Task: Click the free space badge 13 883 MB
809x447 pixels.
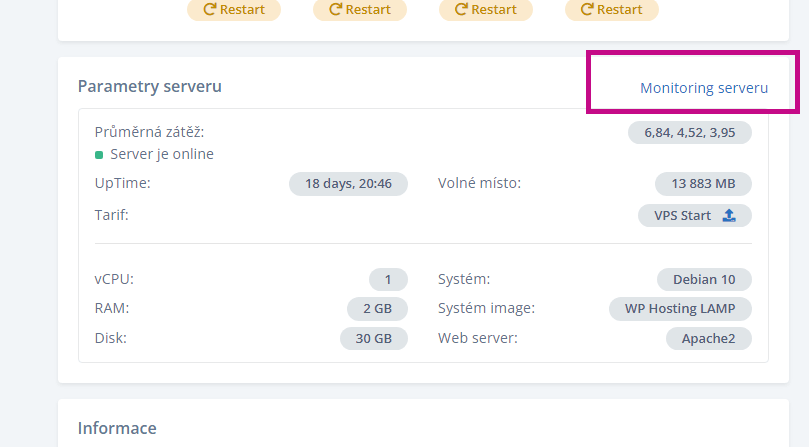Action: coord(703,184)
